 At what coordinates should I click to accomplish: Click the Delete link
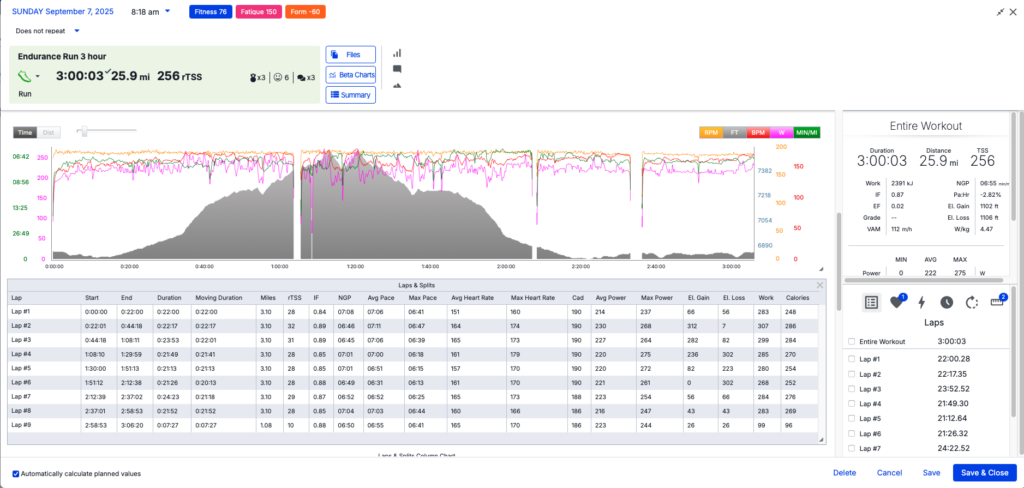(844, 473)
